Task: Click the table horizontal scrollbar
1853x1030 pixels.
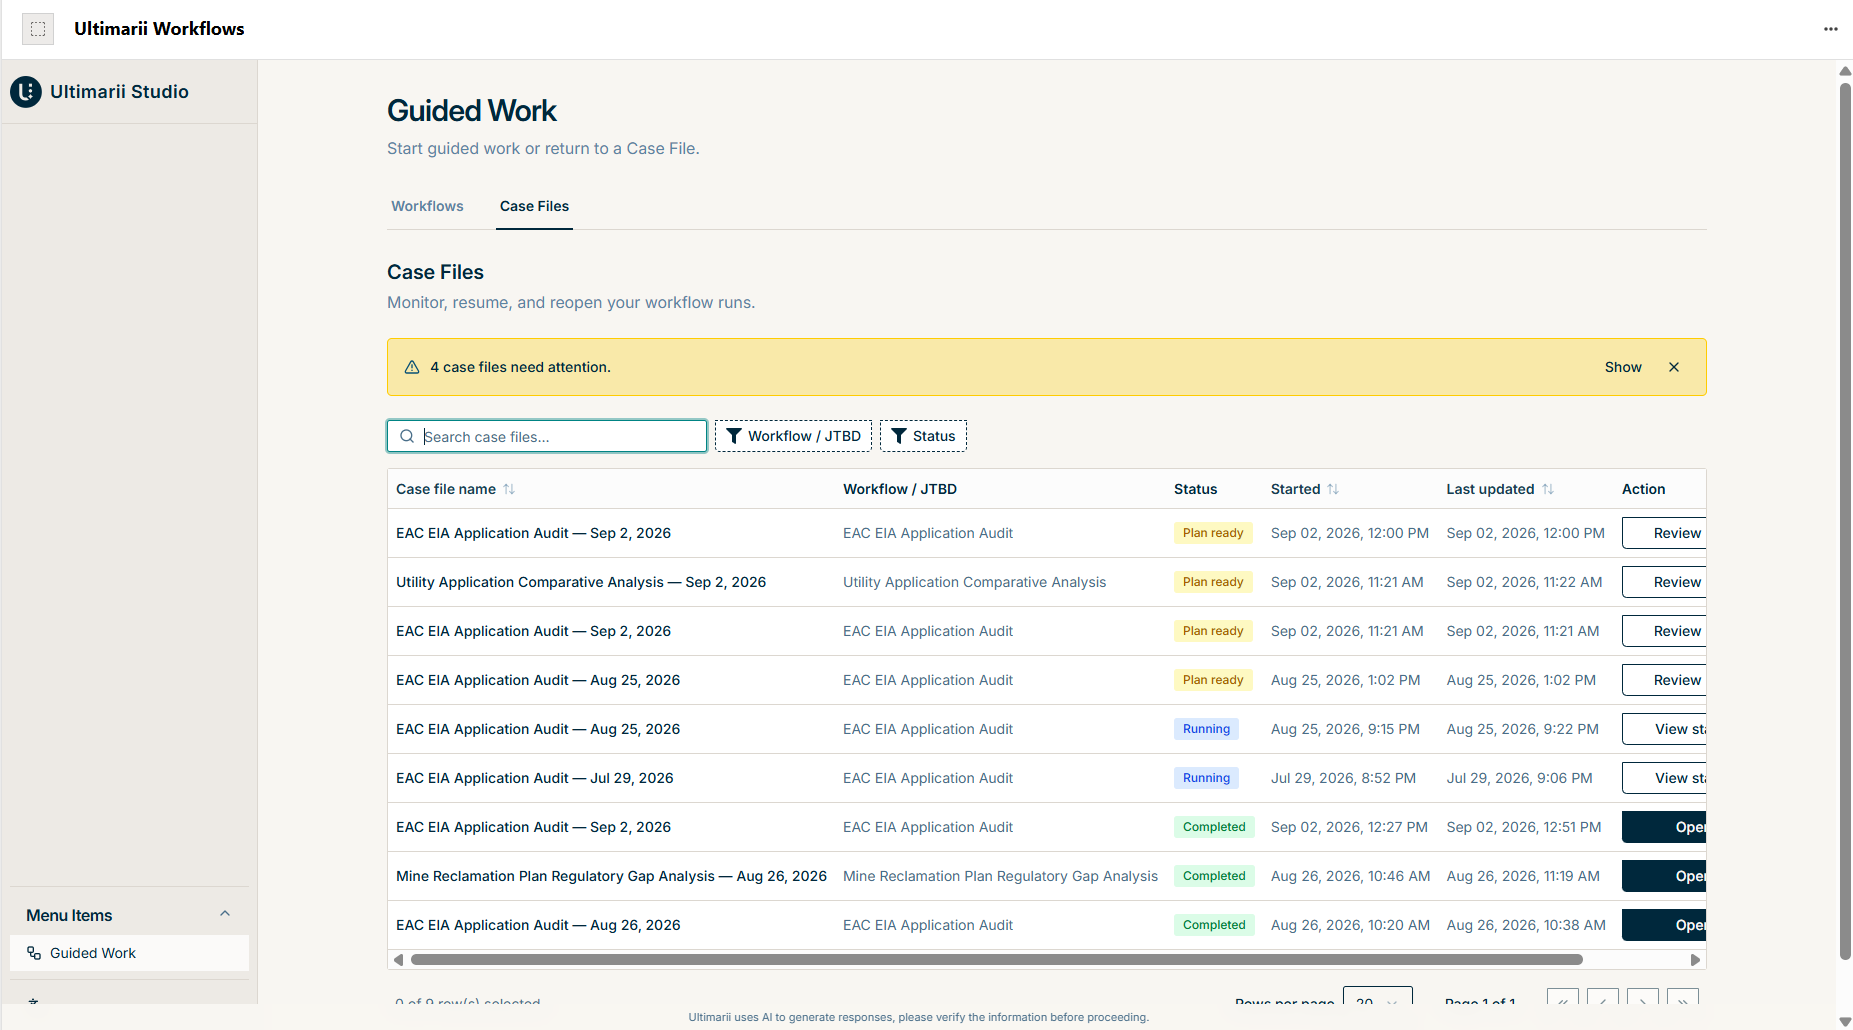Action: click(996, 960)
